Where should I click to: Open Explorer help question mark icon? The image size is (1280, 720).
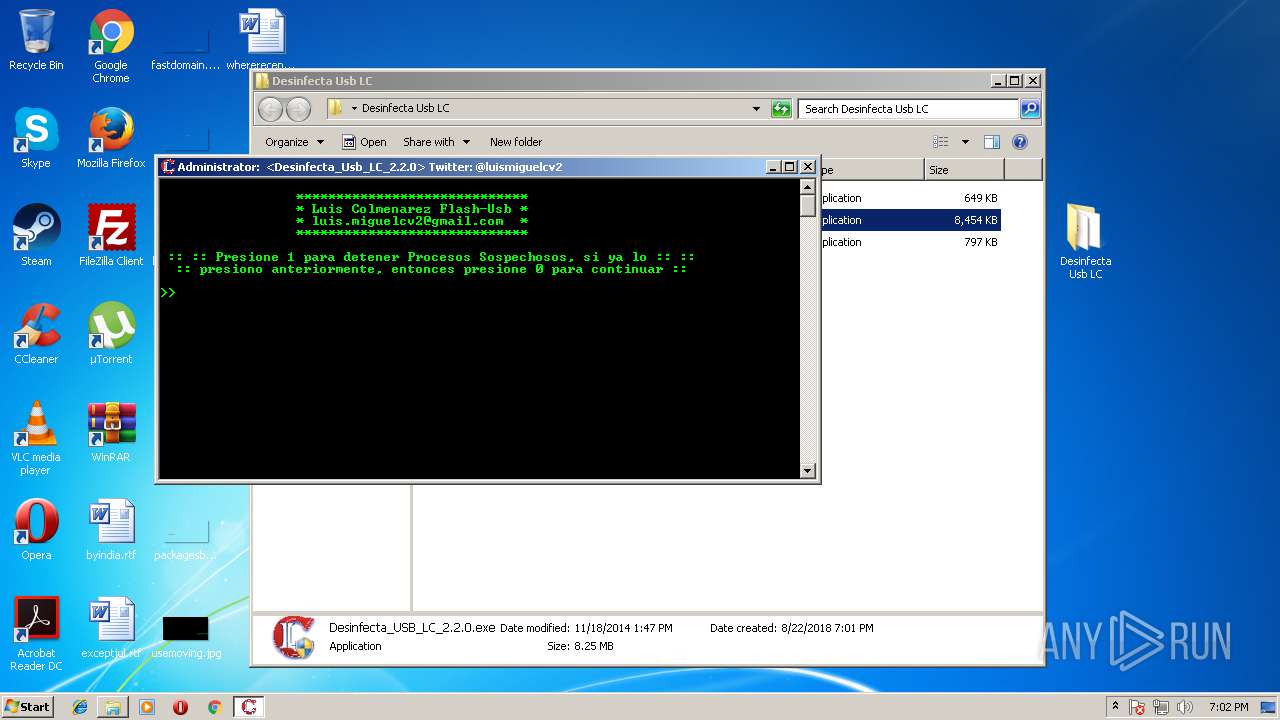tap(1020, 142)
